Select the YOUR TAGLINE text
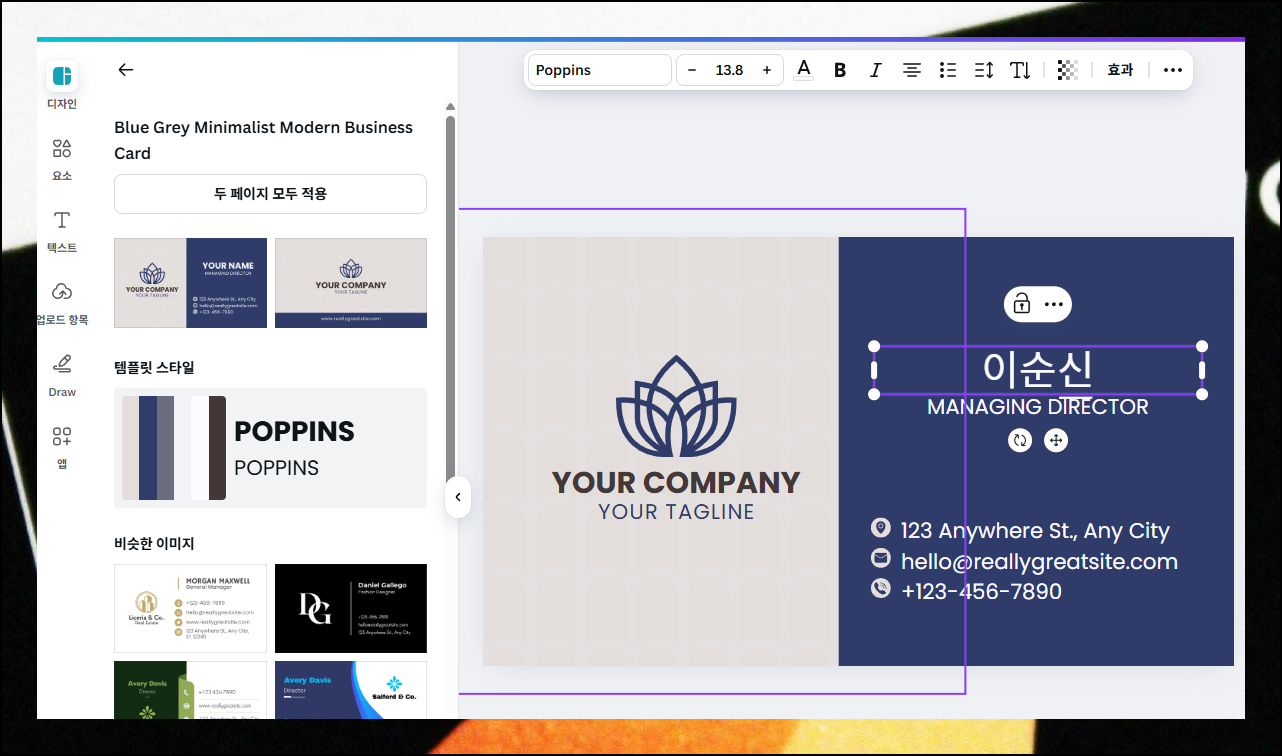The width and height of the screenshot is (1282, 756). (676, 512)
